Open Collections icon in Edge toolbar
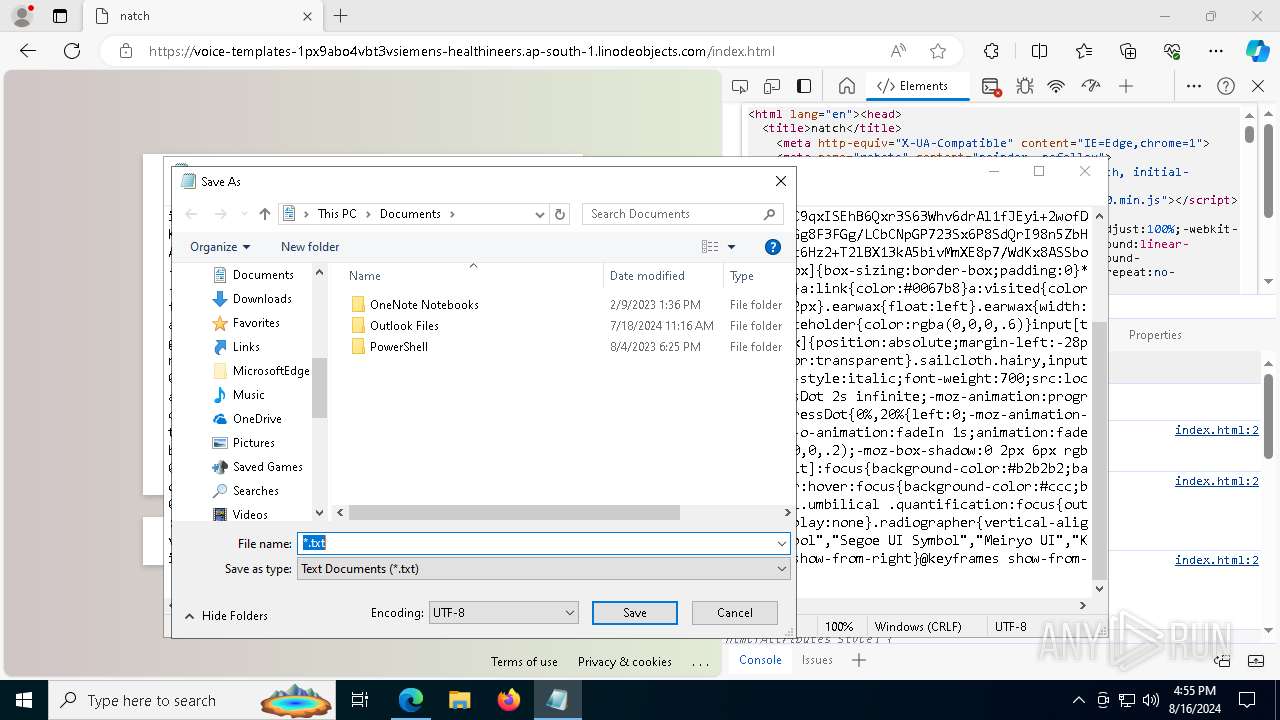Image resolution: width=1280 pixels, height=720 pixels. pos(1128,51)
